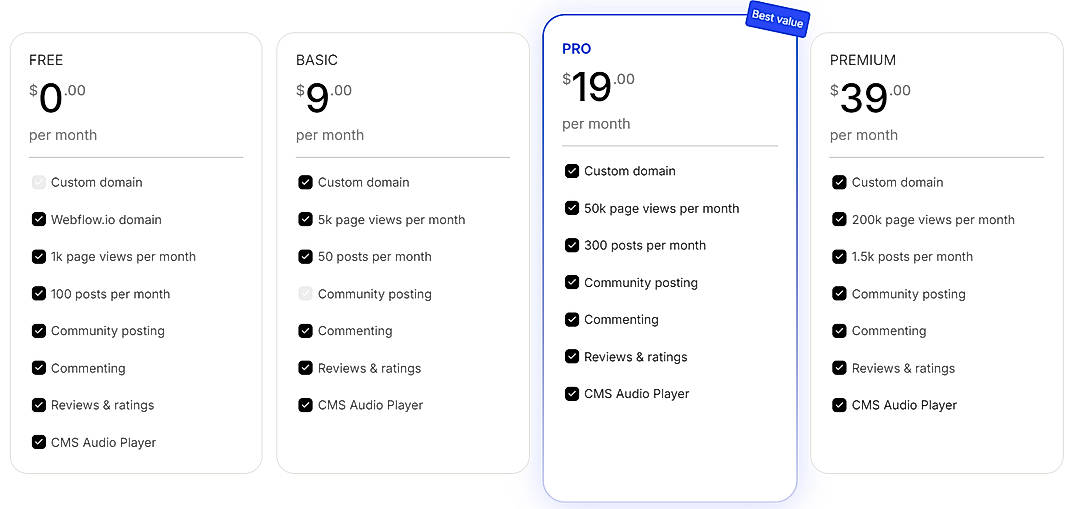Click Community posting label in BASIC plan
1070x509 pixels.
375,294
